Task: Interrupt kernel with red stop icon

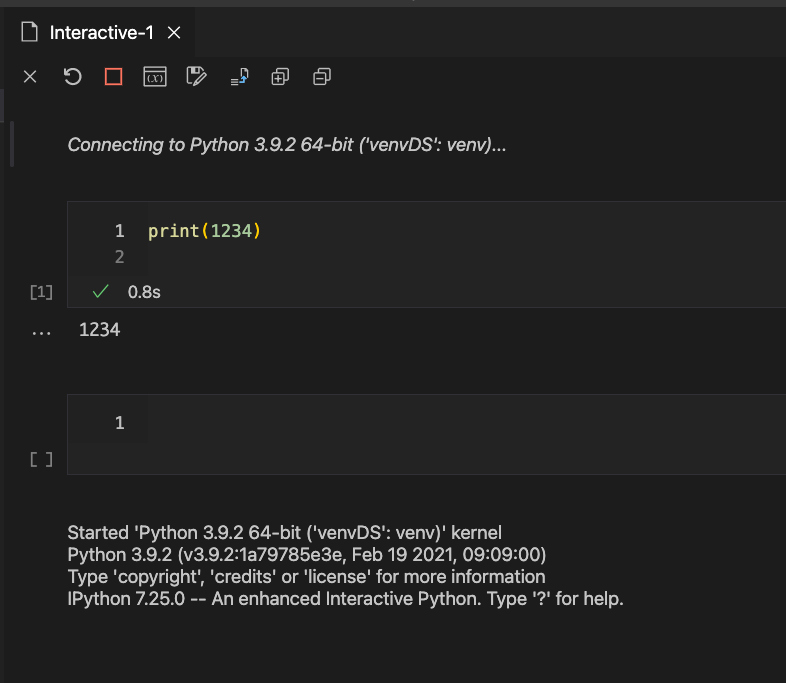Action: 114,77
